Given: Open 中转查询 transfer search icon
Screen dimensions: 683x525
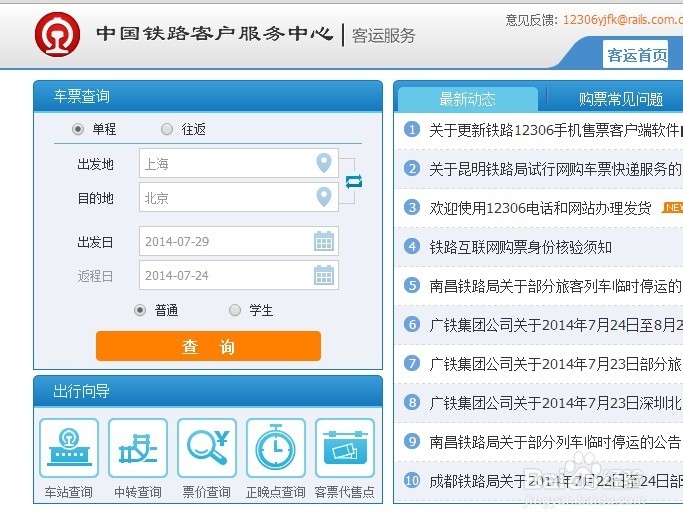Looking at the screenshot, I should pos(138,448).
